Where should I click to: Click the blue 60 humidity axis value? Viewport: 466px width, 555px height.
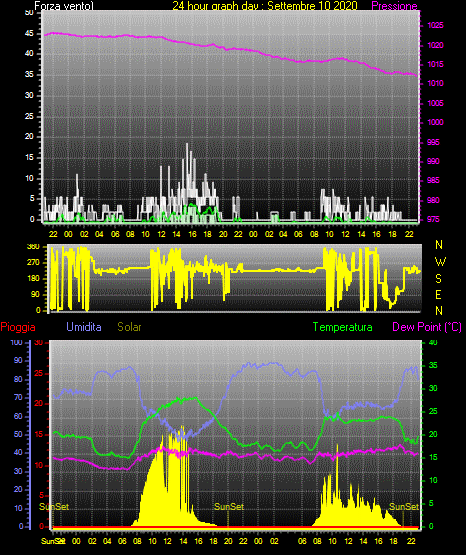pos(18,416)
